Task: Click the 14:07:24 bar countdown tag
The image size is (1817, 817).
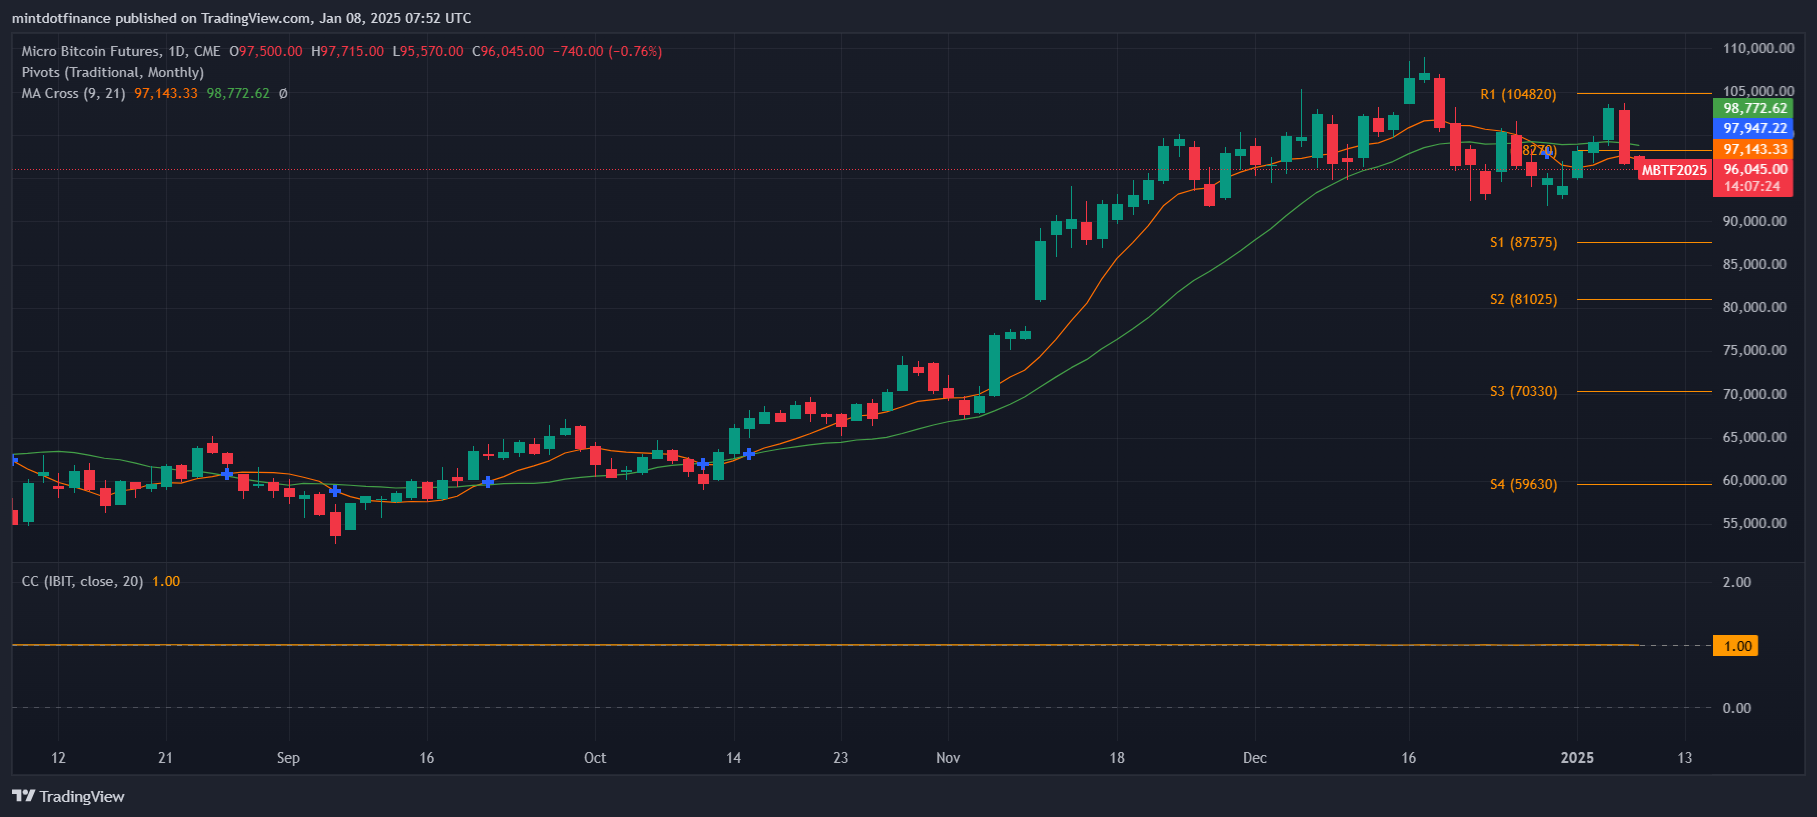Action: pos(1754,187)
